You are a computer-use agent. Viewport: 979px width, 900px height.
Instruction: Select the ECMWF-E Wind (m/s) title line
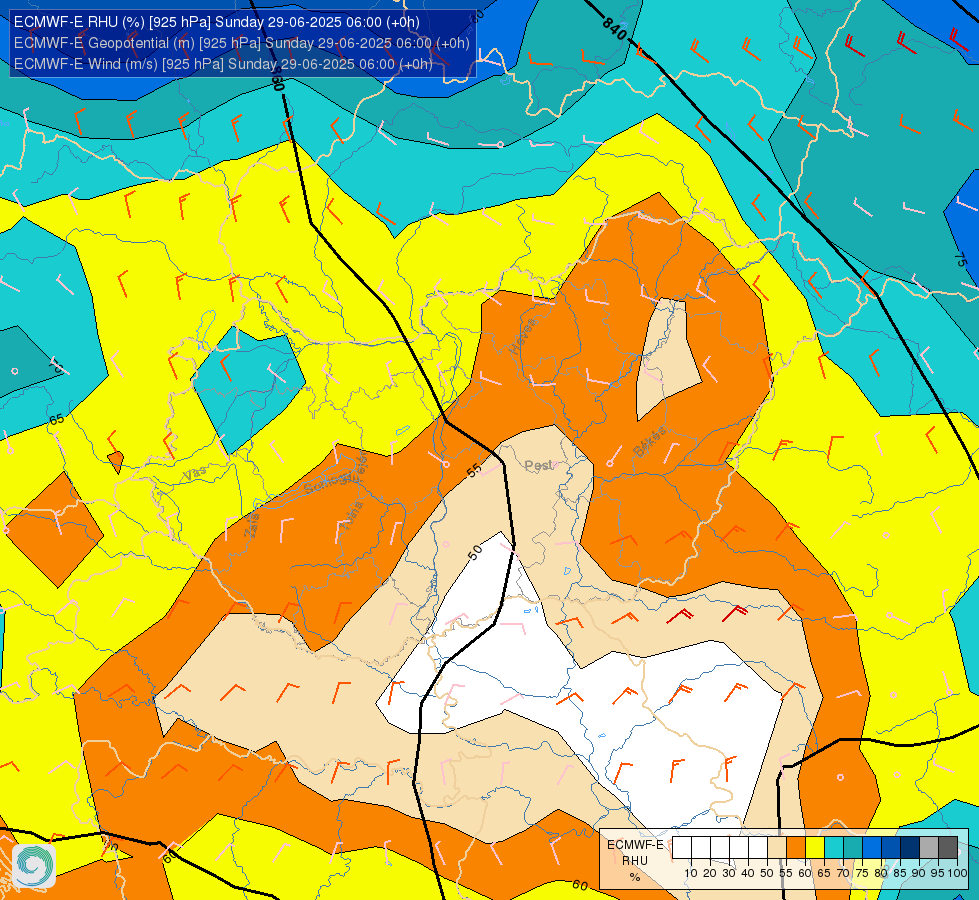tap(223, 64)
